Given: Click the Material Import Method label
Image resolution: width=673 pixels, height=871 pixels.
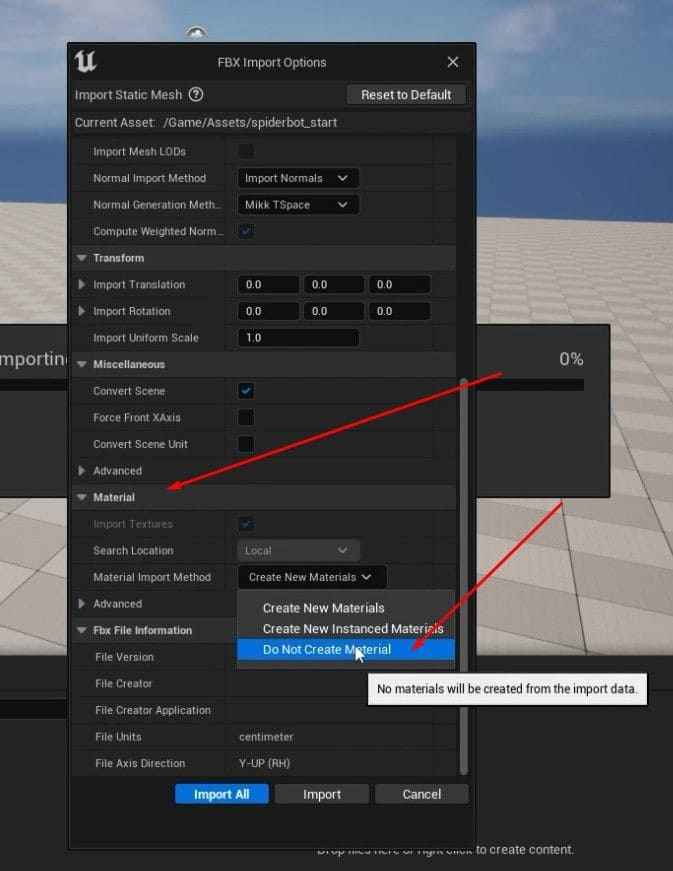Looking at the screenshot, I should point(152,577).
